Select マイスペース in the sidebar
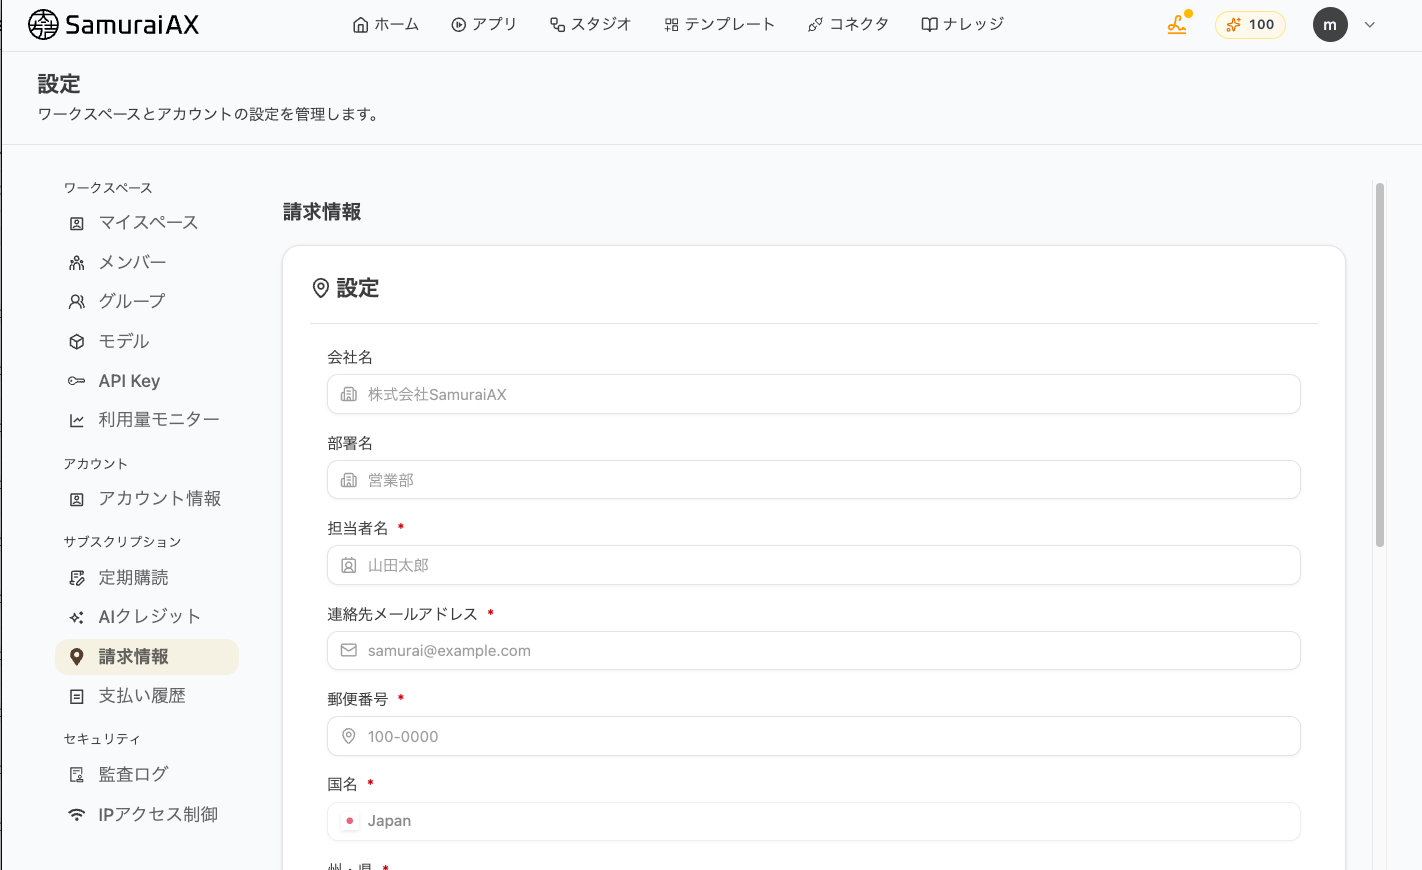 click(x=147, y=223)
